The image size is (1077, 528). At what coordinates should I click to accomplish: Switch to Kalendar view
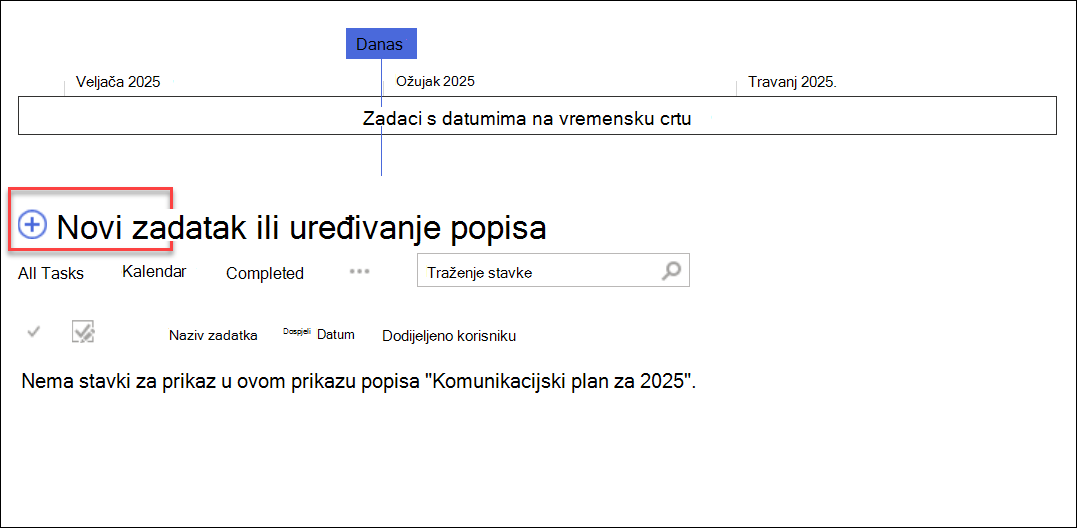154,271
